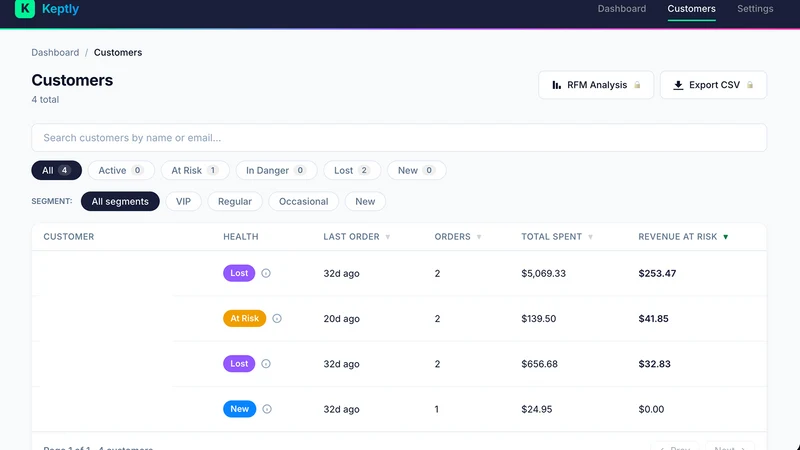Screen dimensions: 800x450
Task: Focus the customer search field
Action: pos(399,138)
